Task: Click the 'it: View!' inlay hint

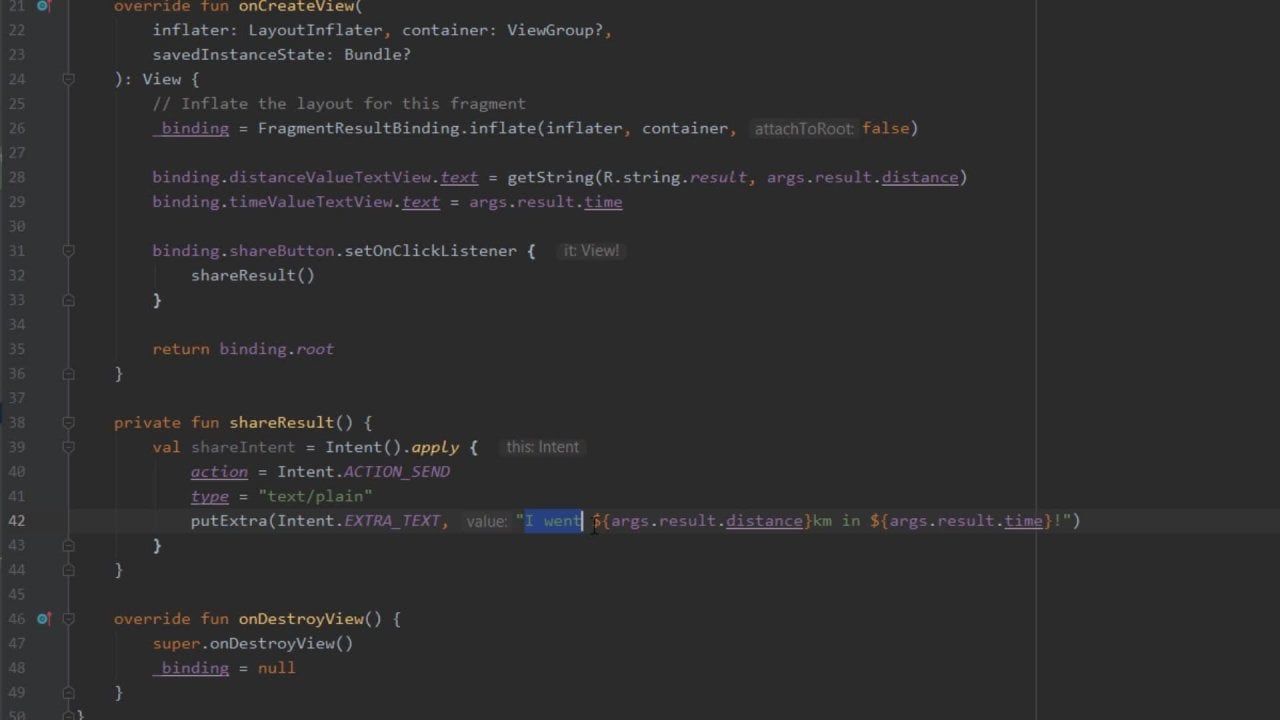Action: tap(590, 251)
